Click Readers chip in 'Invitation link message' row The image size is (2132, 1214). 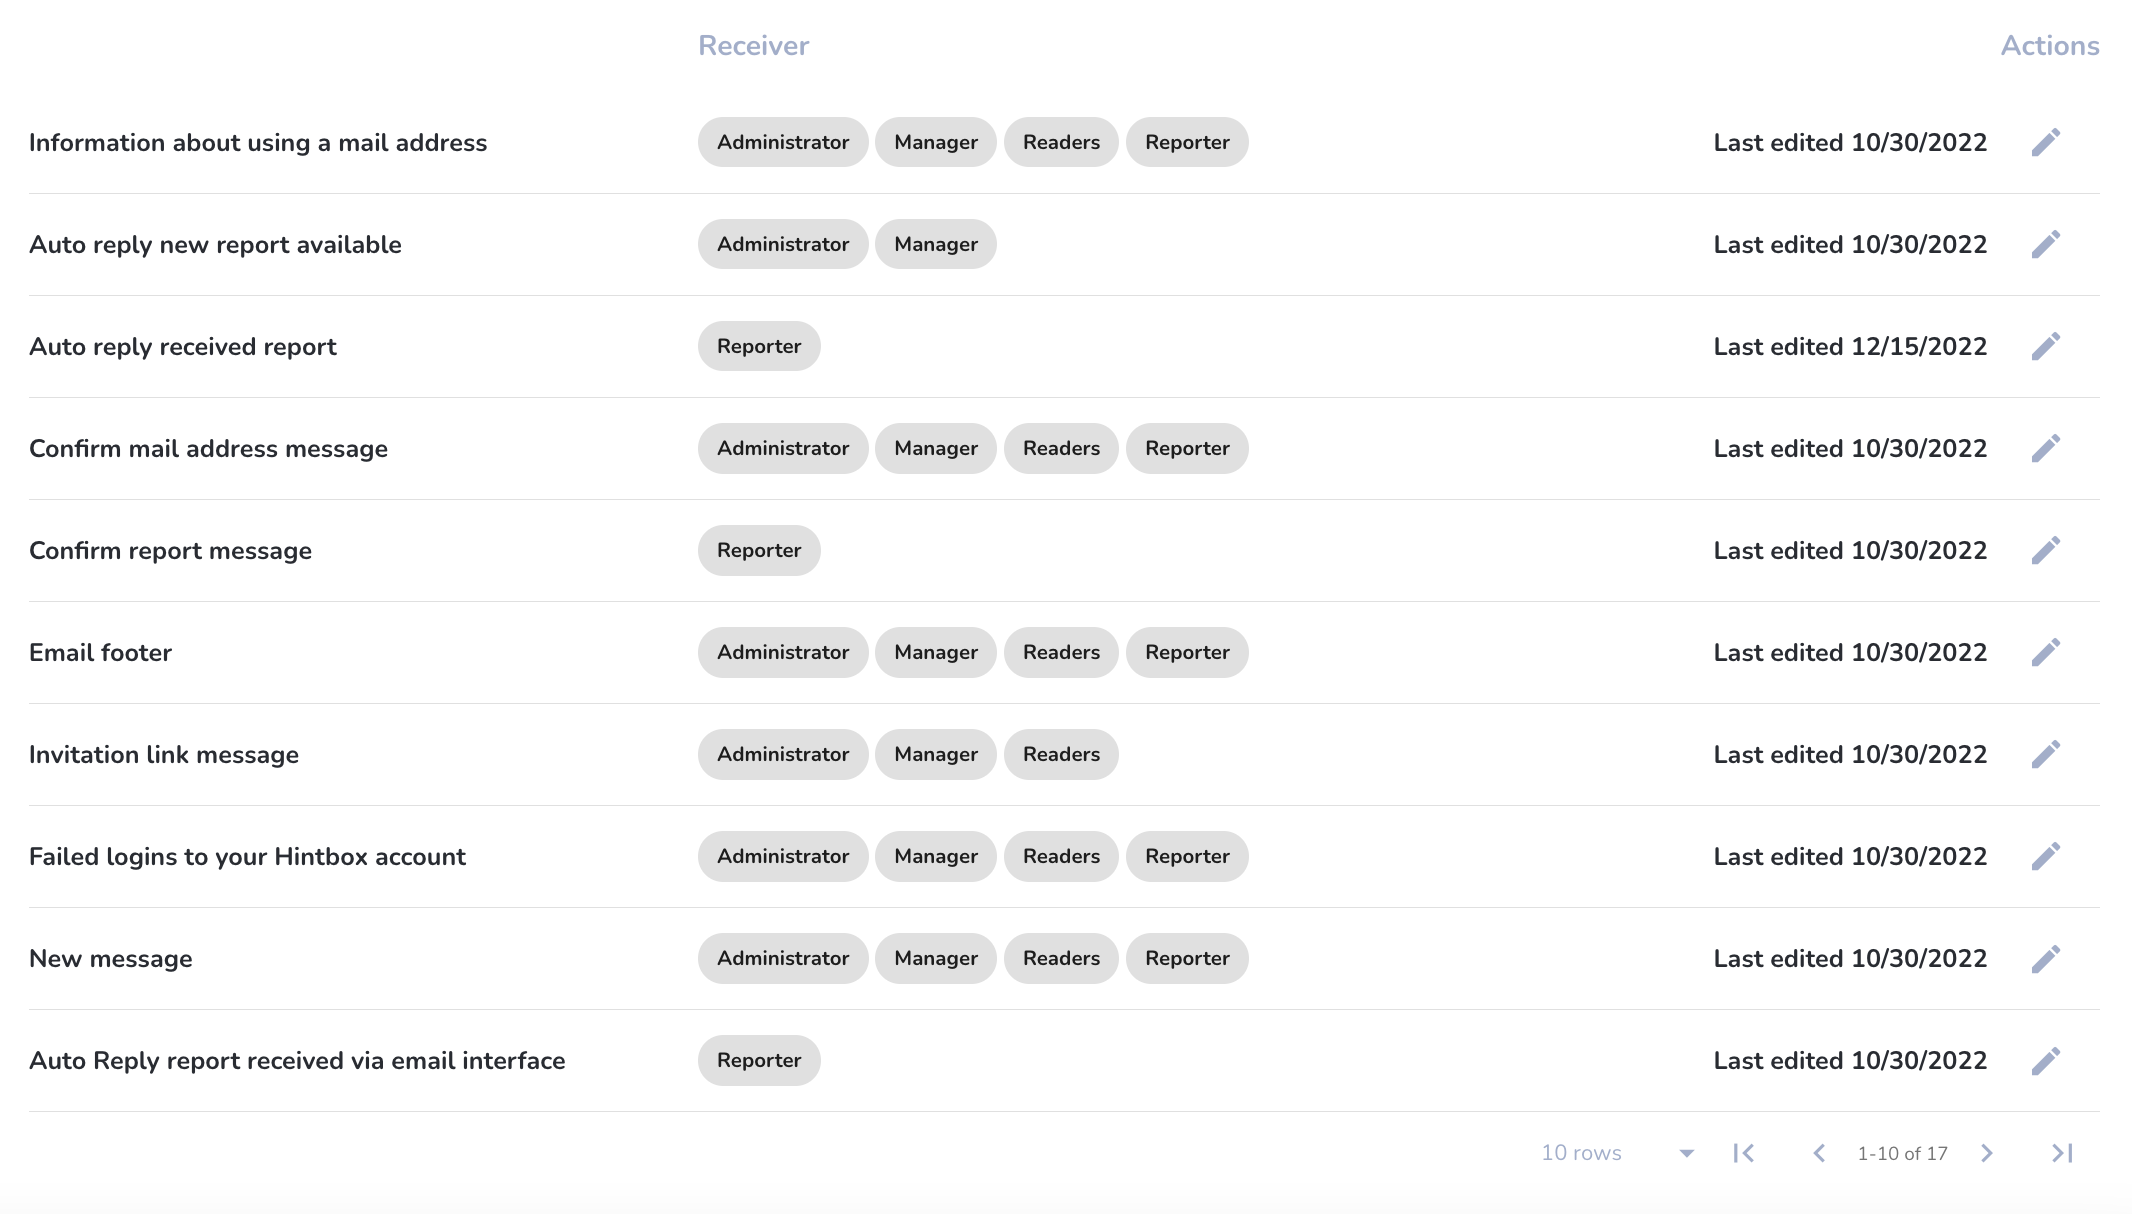[x=1061, y=754]
